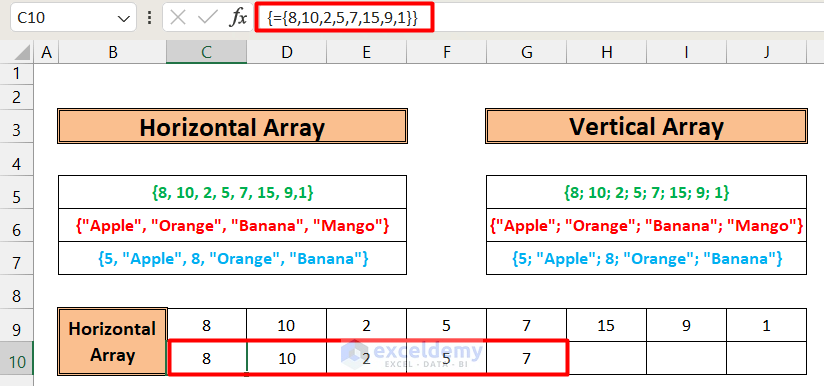
Task: Select empty cell I10
Action: point(686,358)
